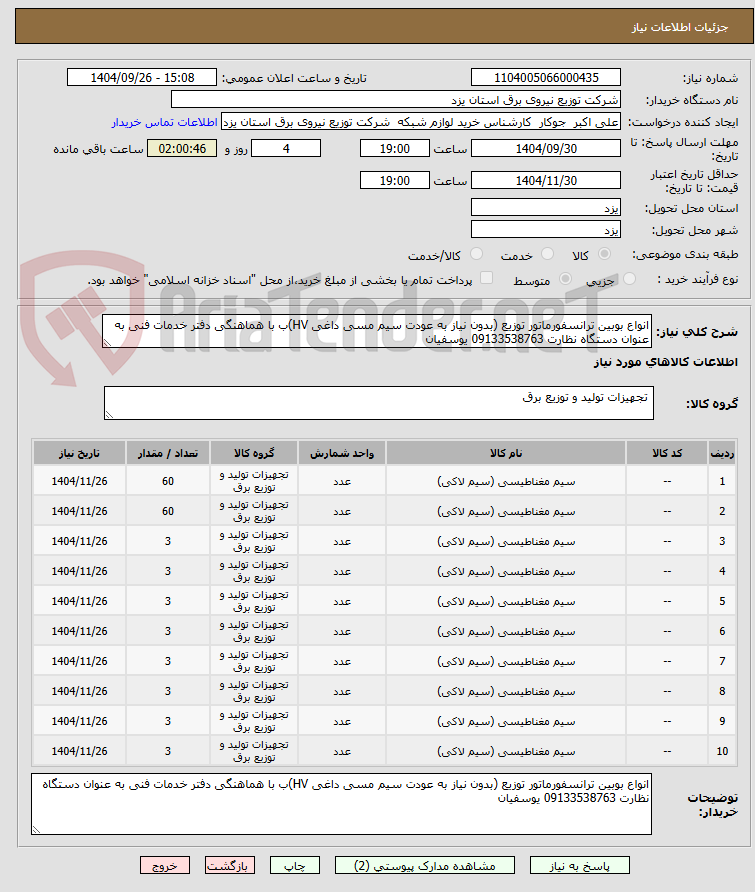Open اطلاعات تماس خریدار link
Image resolution: width=755 pixels, height=892 pixels.
[x=164, y=122]
